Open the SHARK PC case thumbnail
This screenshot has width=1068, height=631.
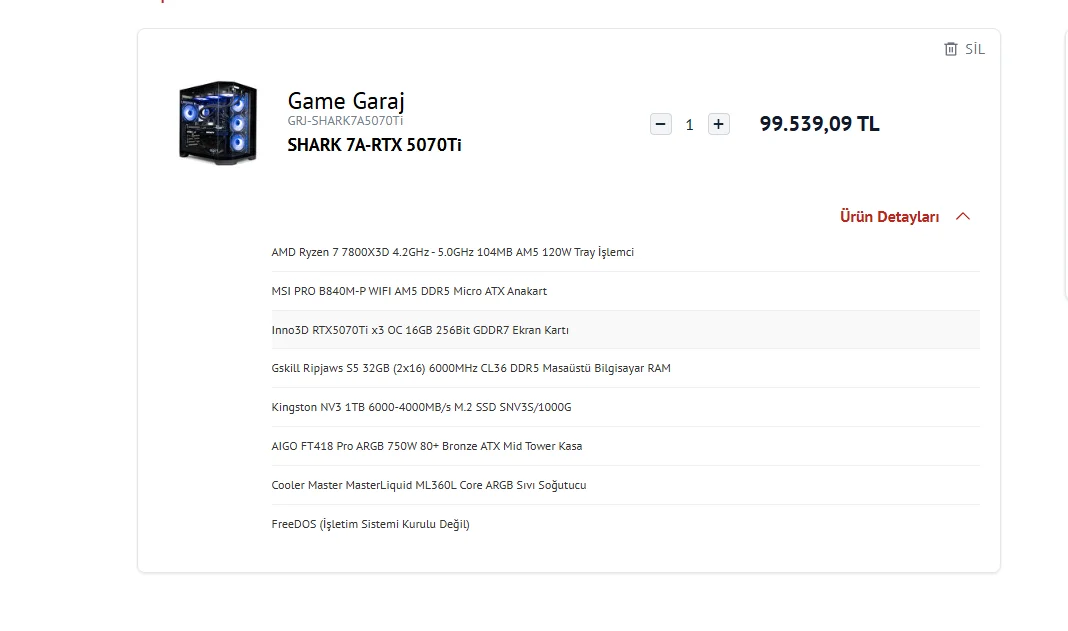coord(218,123)
